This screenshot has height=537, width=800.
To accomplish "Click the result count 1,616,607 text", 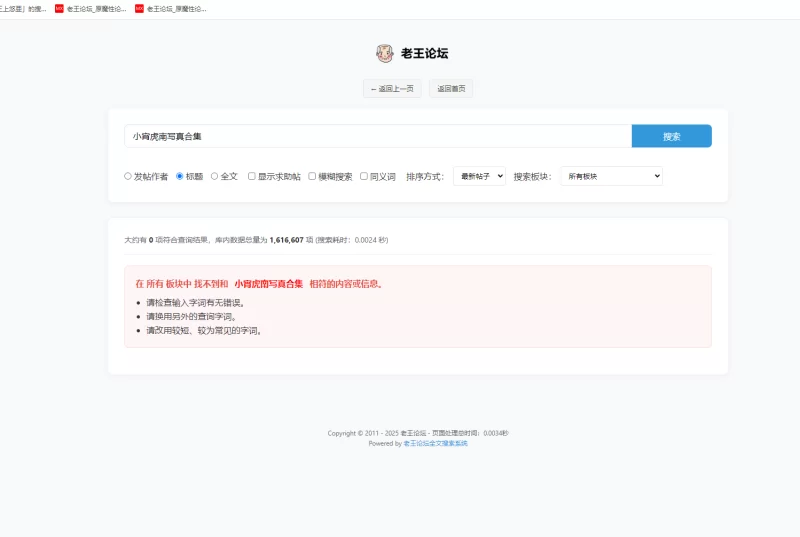I will [x=286, y=240].
